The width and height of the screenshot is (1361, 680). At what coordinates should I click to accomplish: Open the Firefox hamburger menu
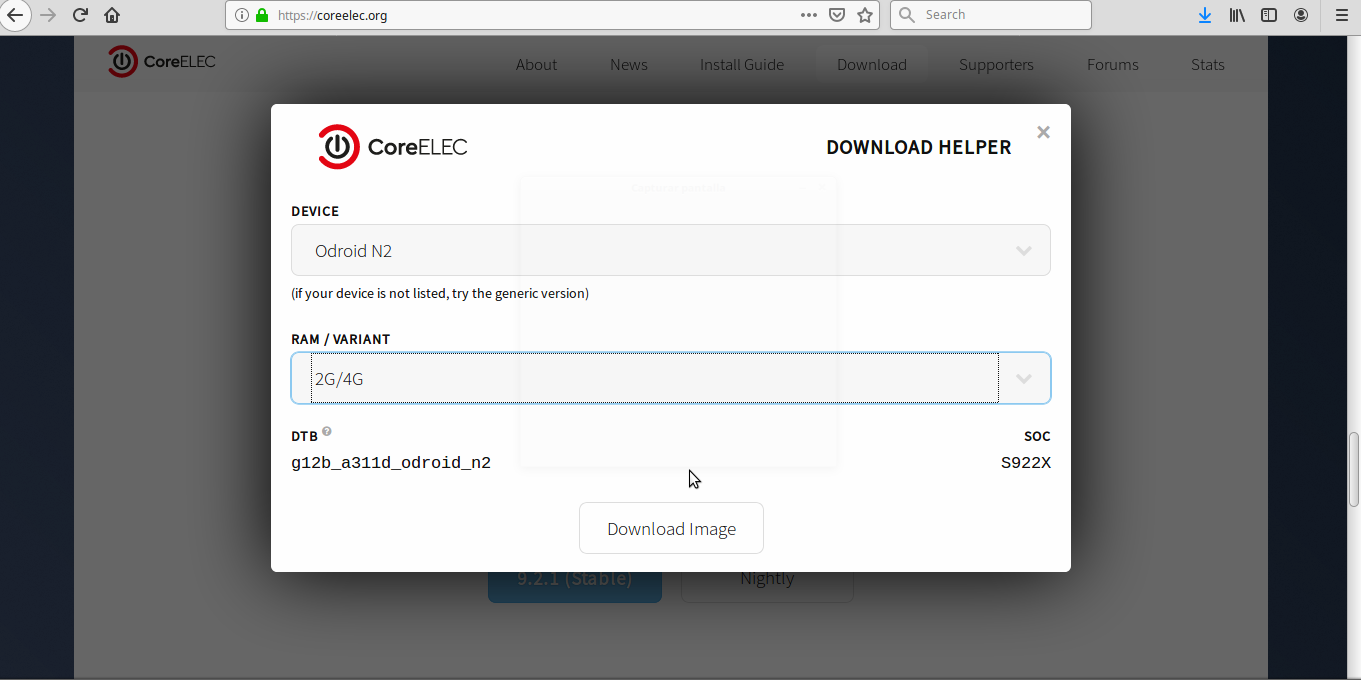(x=1342, y=15)
